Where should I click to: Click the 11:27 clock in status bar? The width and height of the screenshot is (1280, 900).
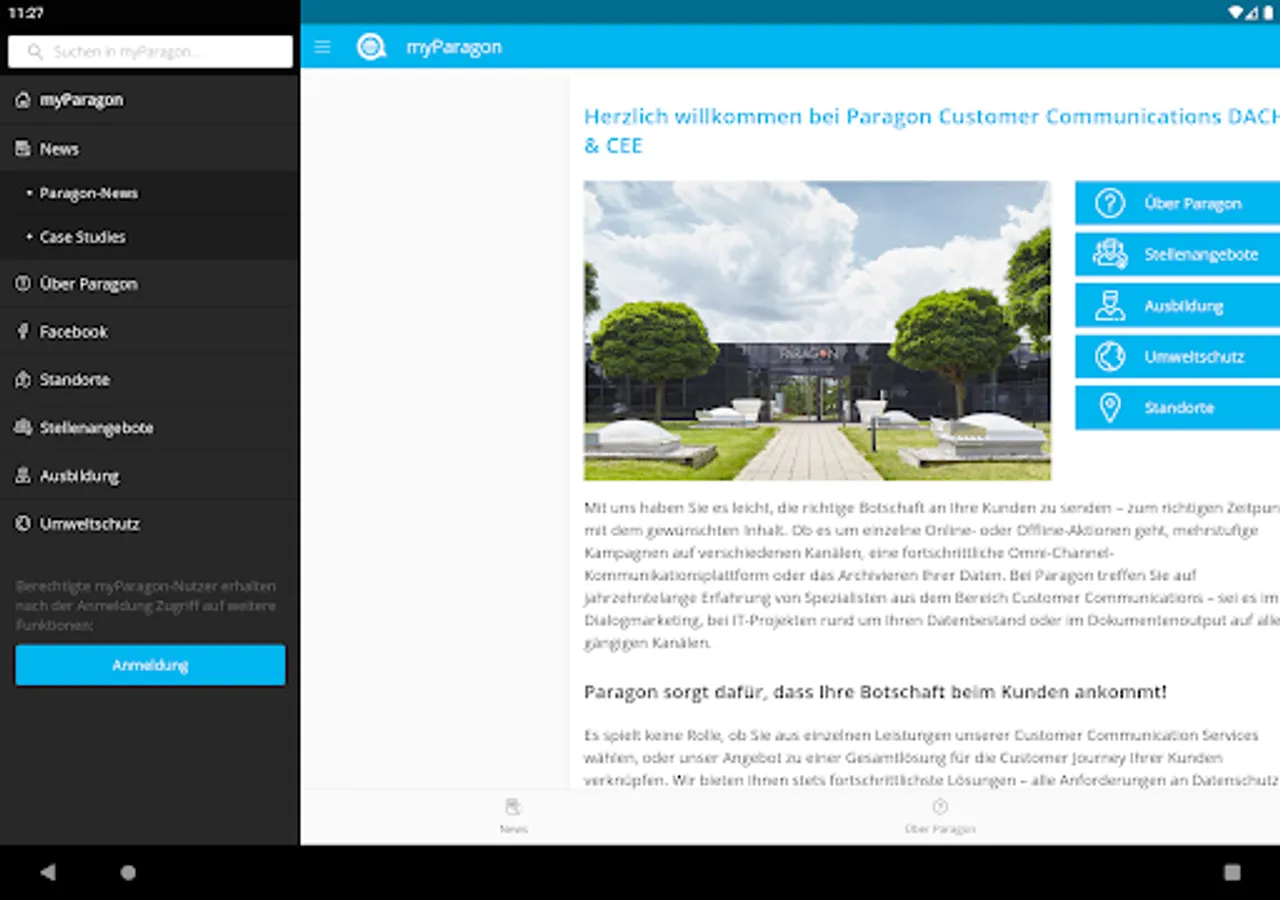25,13
